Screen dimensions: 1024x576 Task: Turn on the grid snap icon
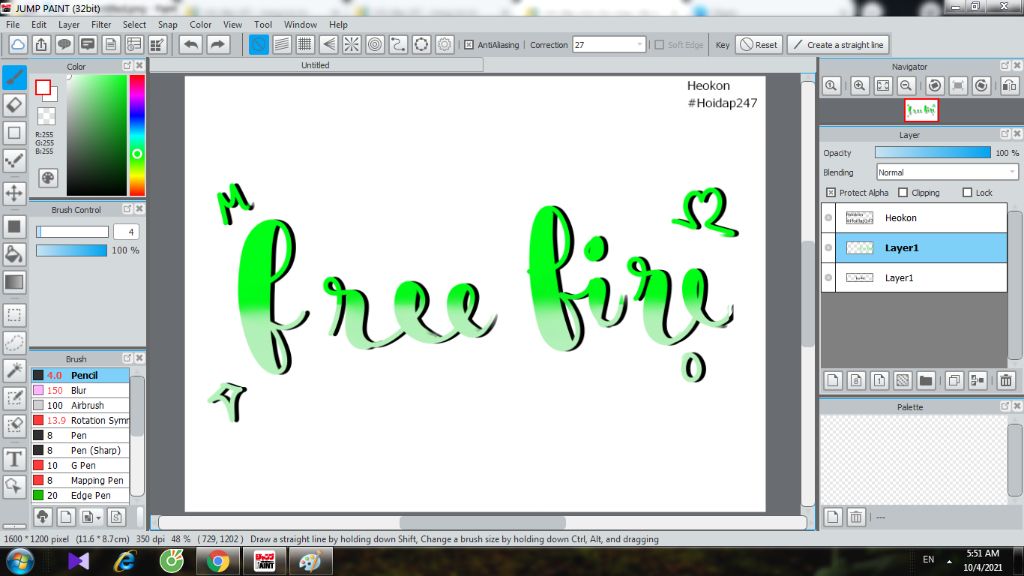(x=305, y=44)
